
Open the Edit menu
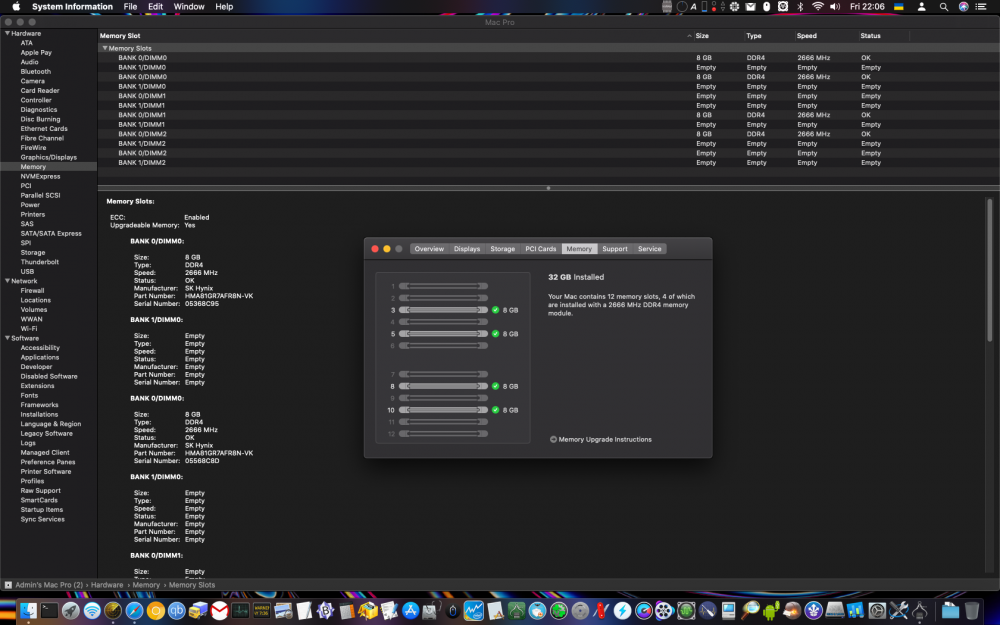point(156,6)
